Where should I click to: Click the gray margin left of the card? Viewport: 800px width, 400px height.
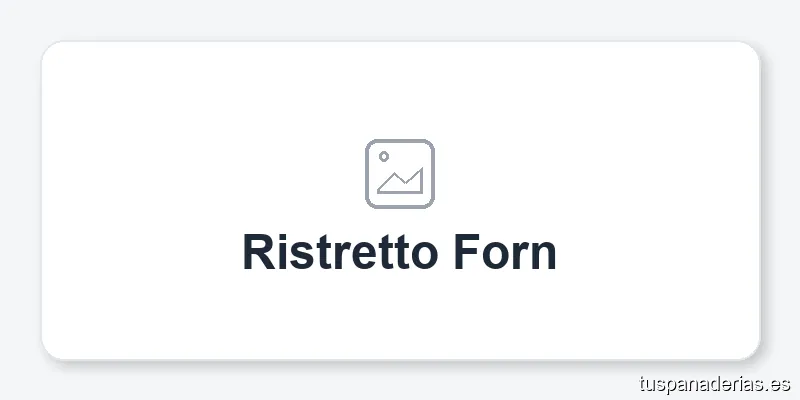20,200
